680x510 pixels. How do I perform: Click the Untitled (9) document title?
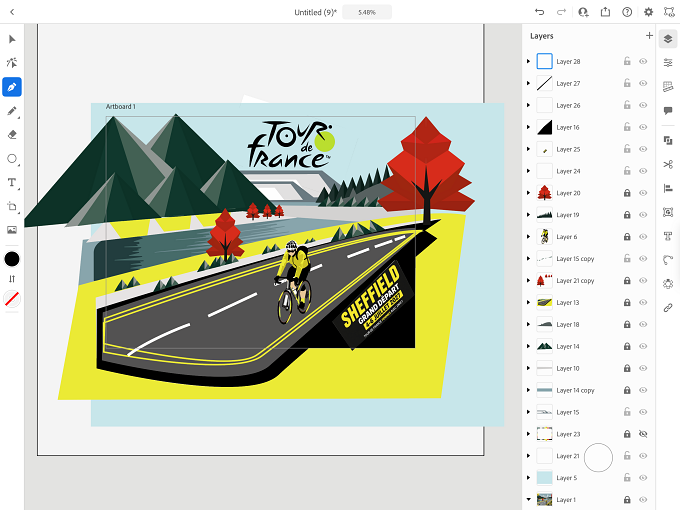[x=315, y=13]
